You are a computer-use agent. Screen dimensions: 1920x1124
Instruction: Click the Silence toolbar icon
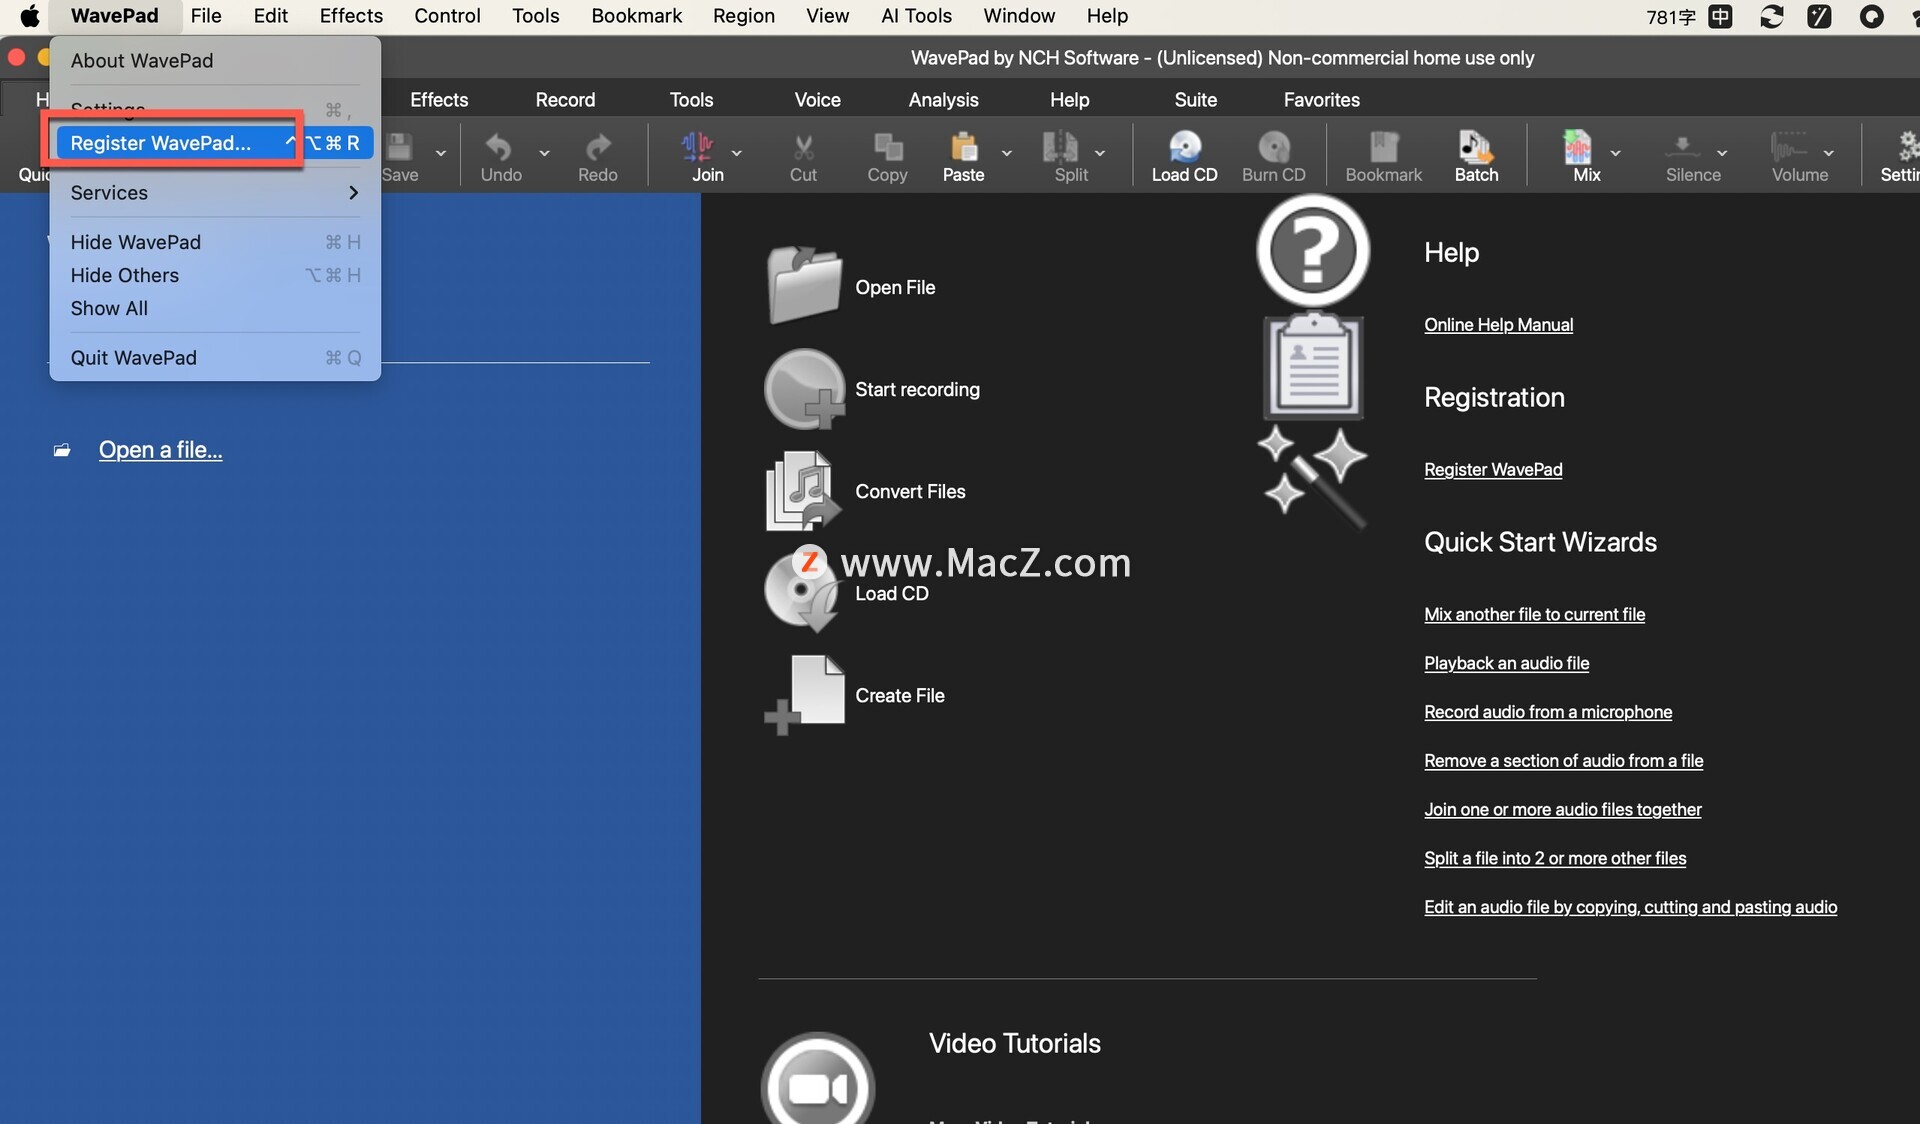pos(1683,148)
